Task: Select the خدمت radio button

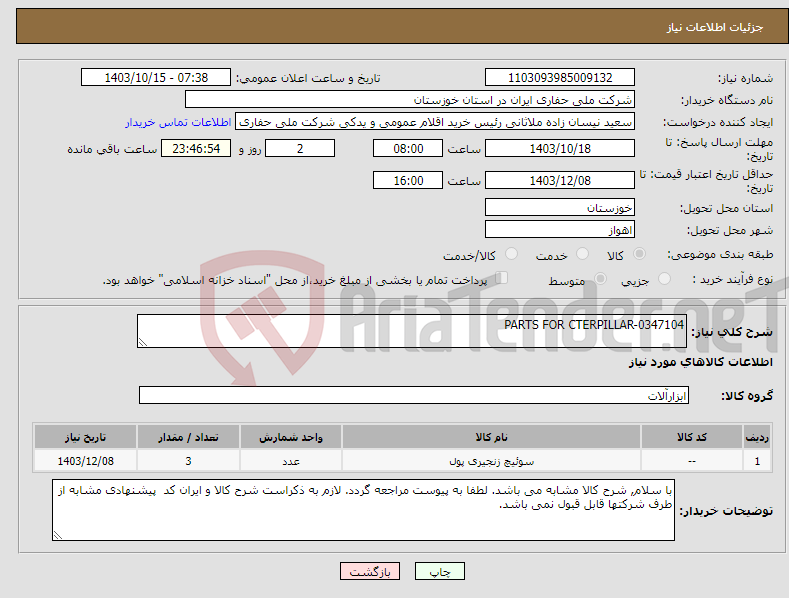Action: [x=582, y=254]
